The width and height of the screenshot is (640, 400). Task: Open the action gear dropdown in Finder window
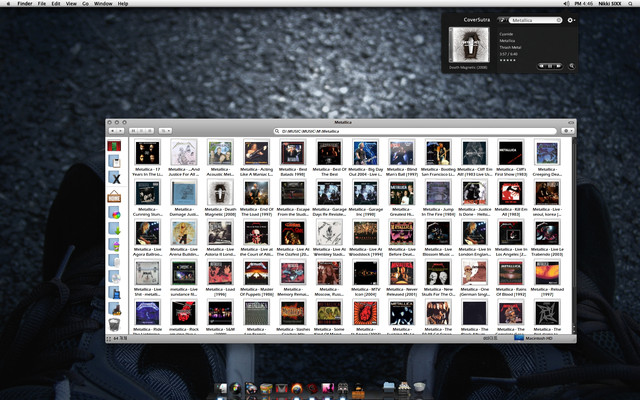567,131
